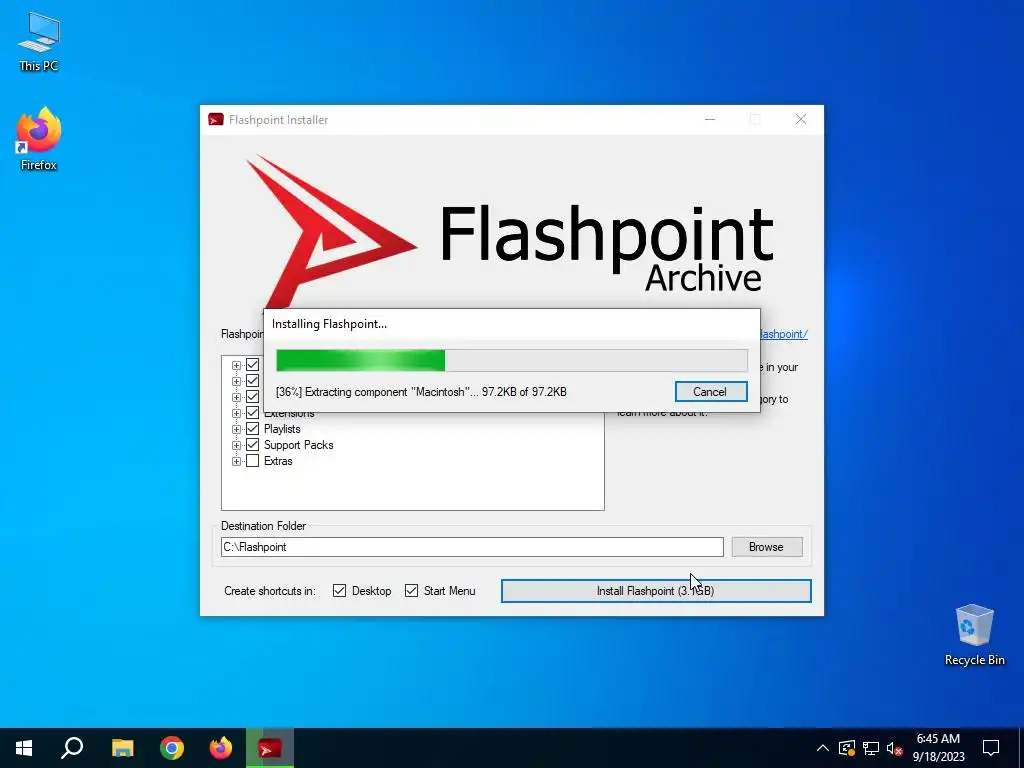Screen dimensions: 1024x768
Task: Click Install Flashpoint (3.1GB) button
Action: (656, 591)
